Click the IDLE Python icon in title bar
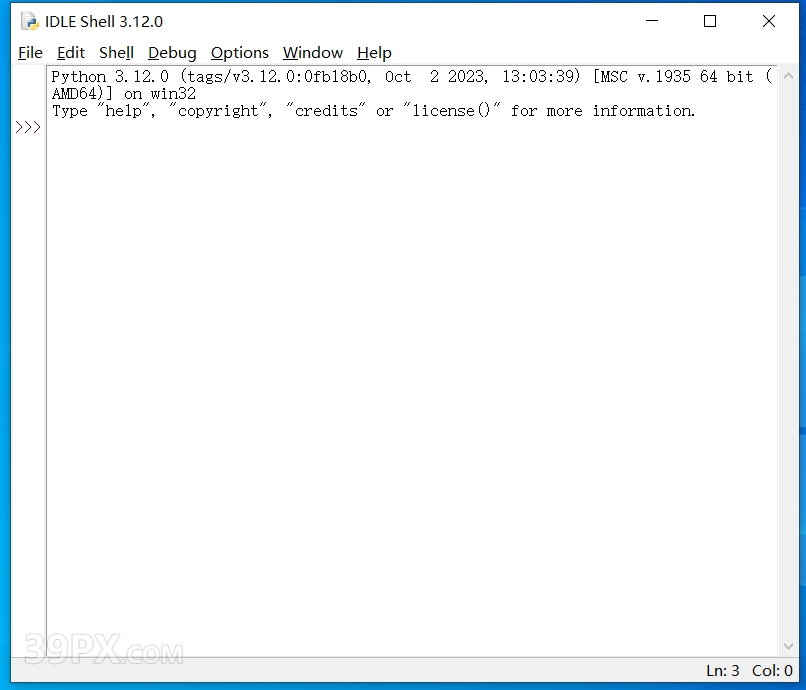Image resolution: width=806 pixels, height=690 pixels. [x=30, y=22]
